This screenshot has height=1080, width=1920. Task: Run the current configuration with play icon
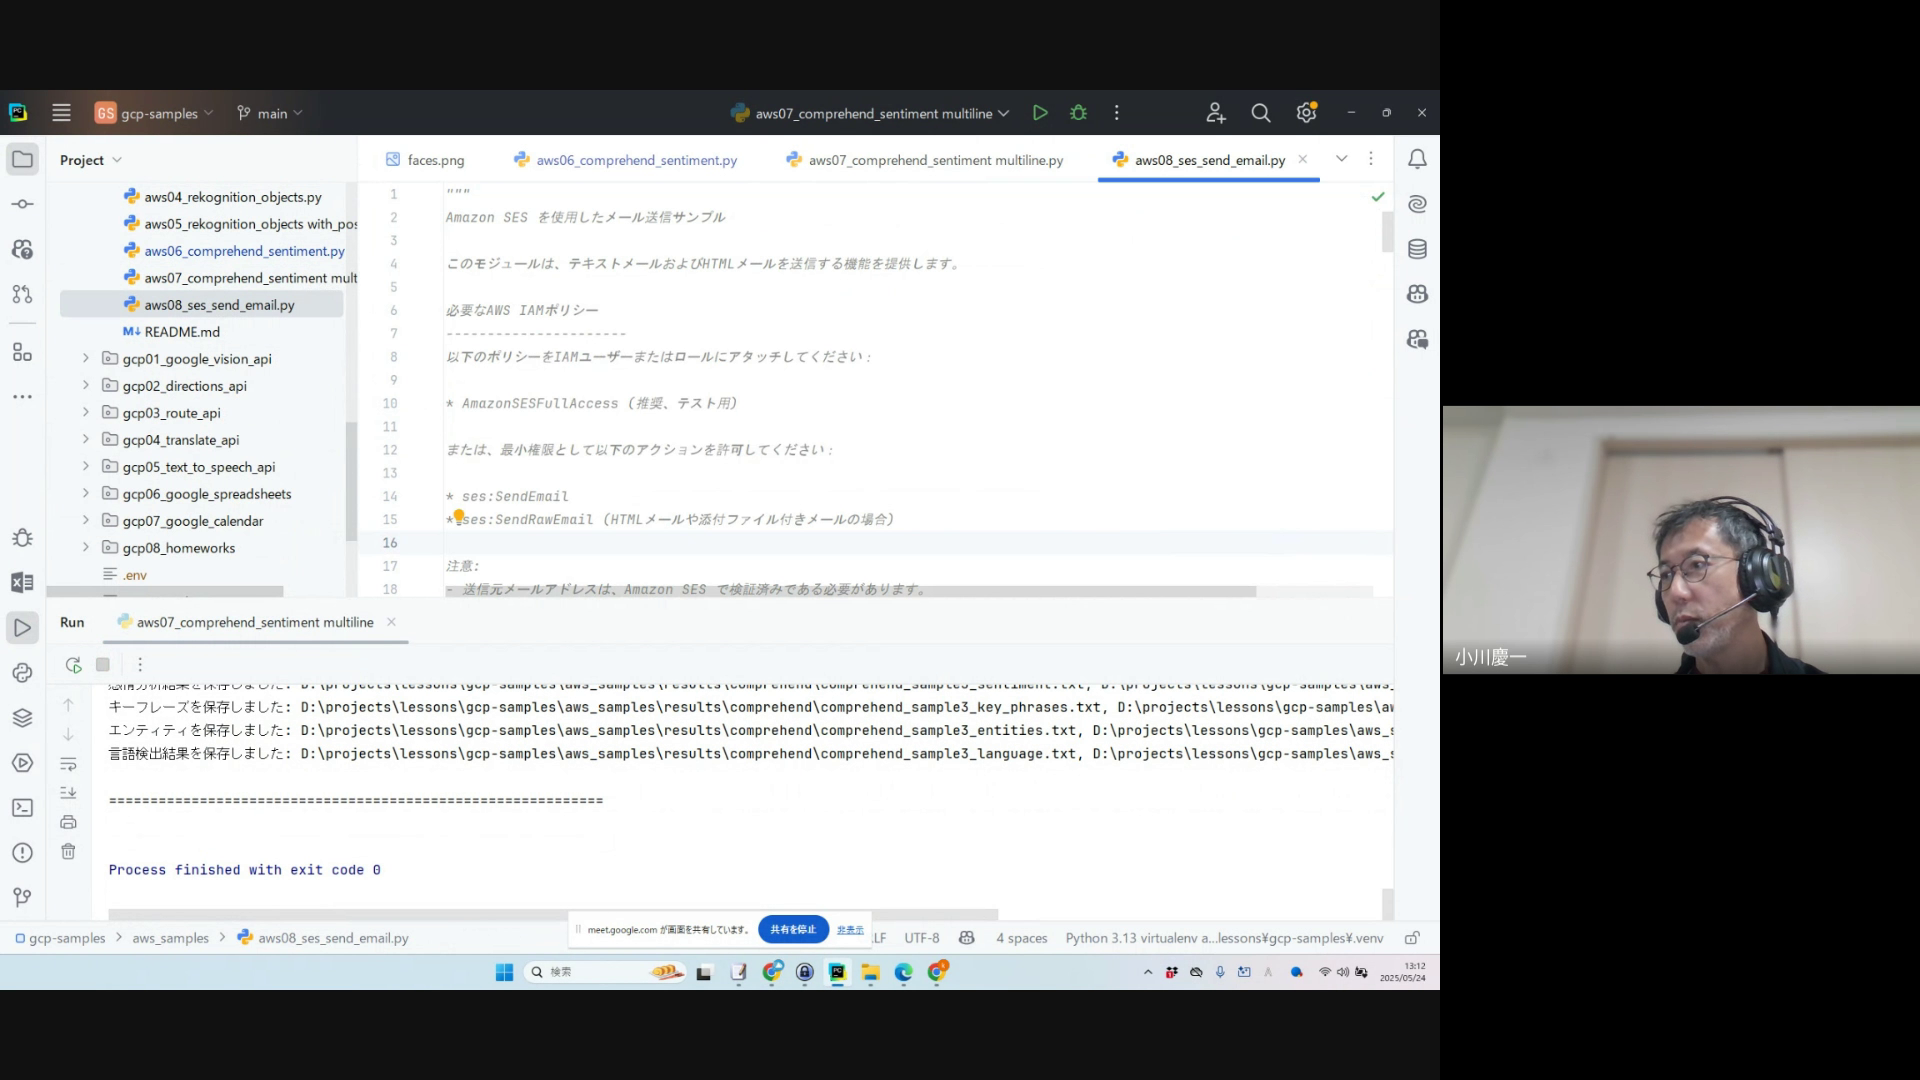1040,113
